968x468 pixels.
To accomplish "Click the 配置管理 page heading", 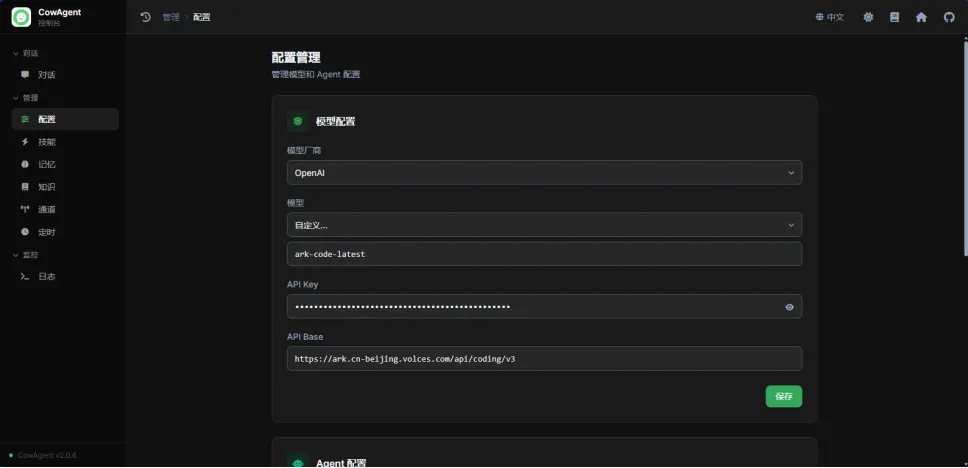I will 296,57.
